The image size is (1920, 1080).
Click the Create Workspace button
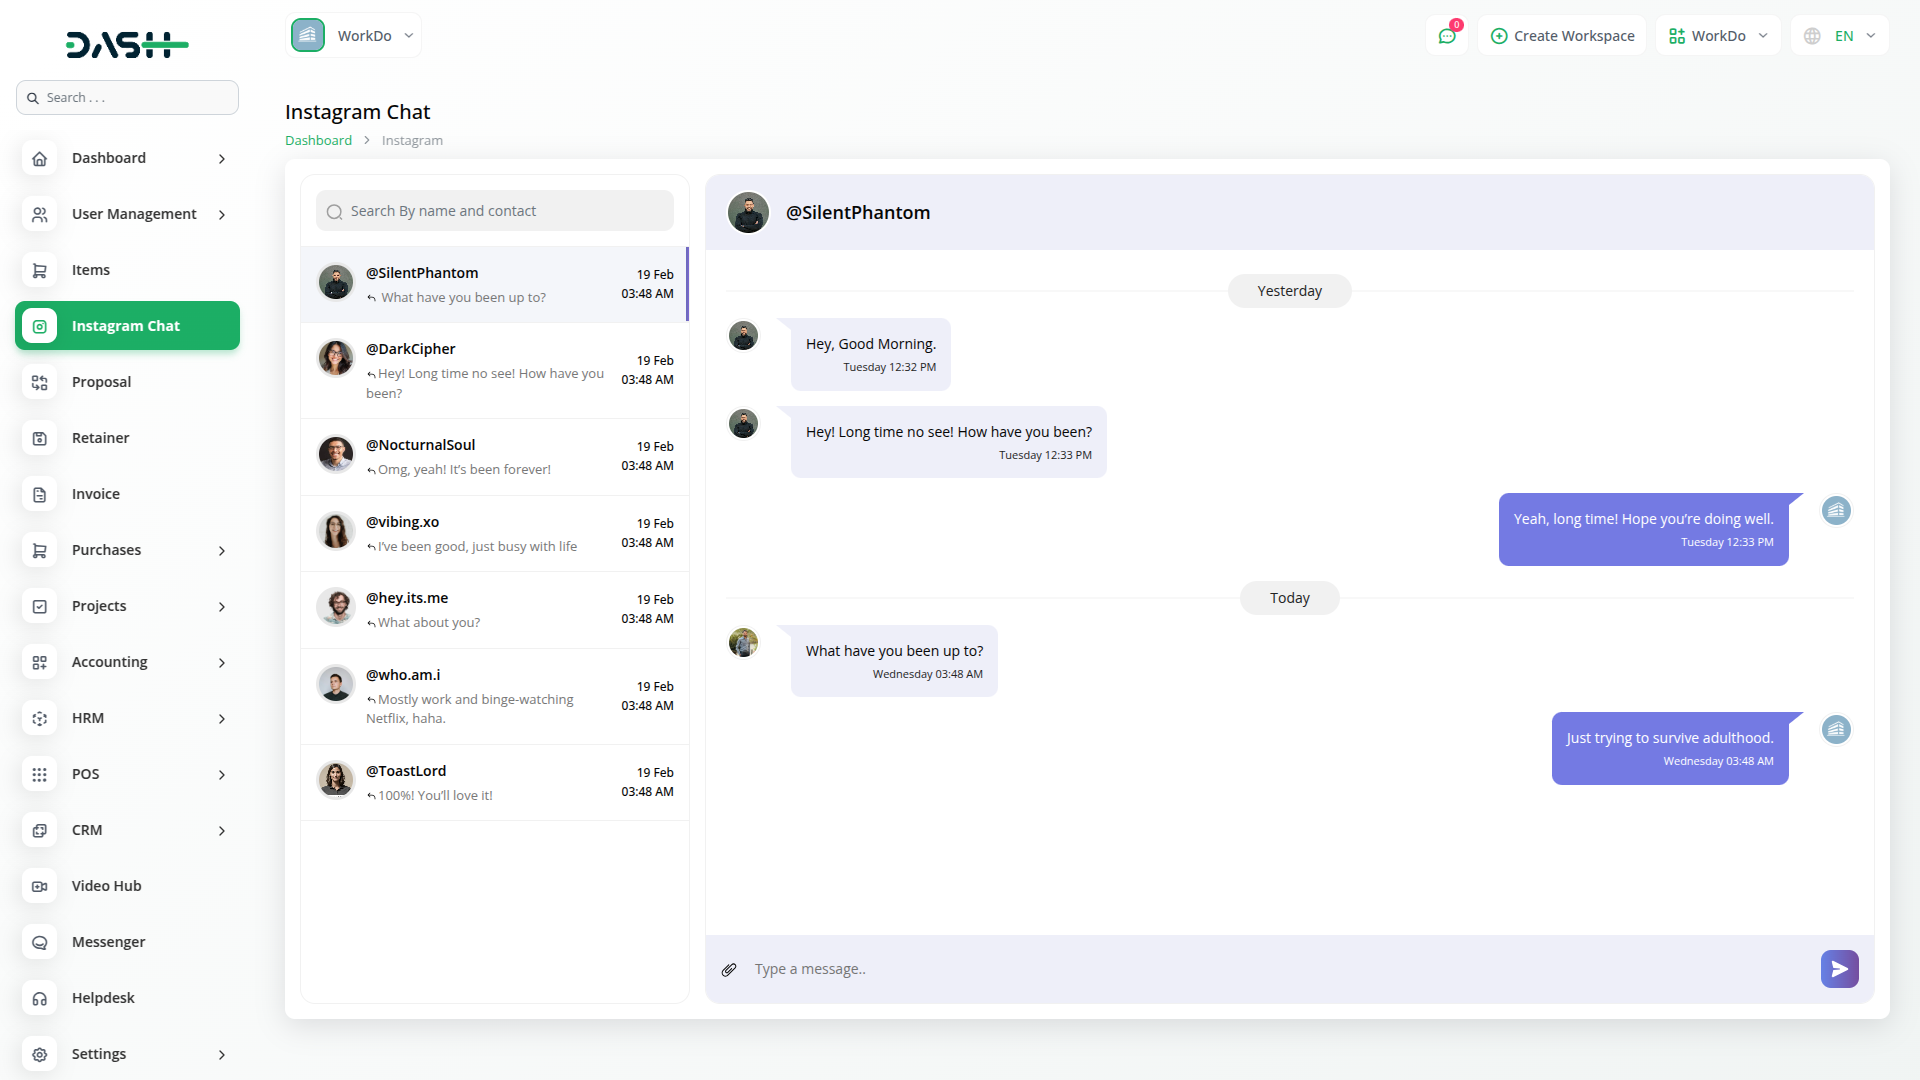pos(1562,36)
